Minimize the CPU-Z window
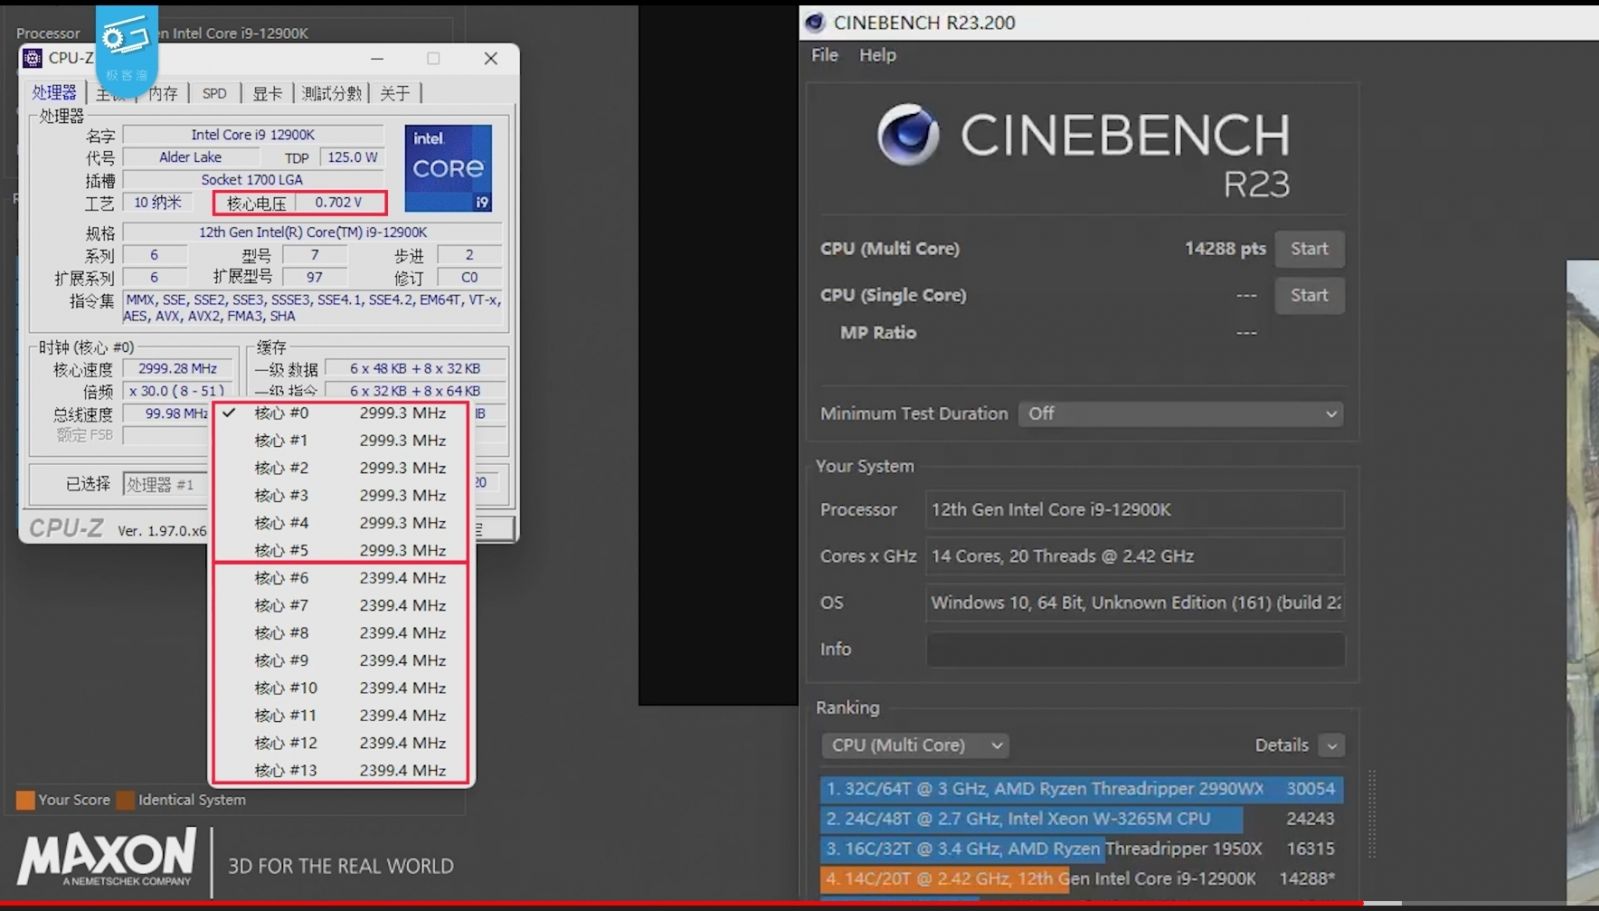Image resolution: width=1599 pixels, height=911 pixels. click(377, 58)
